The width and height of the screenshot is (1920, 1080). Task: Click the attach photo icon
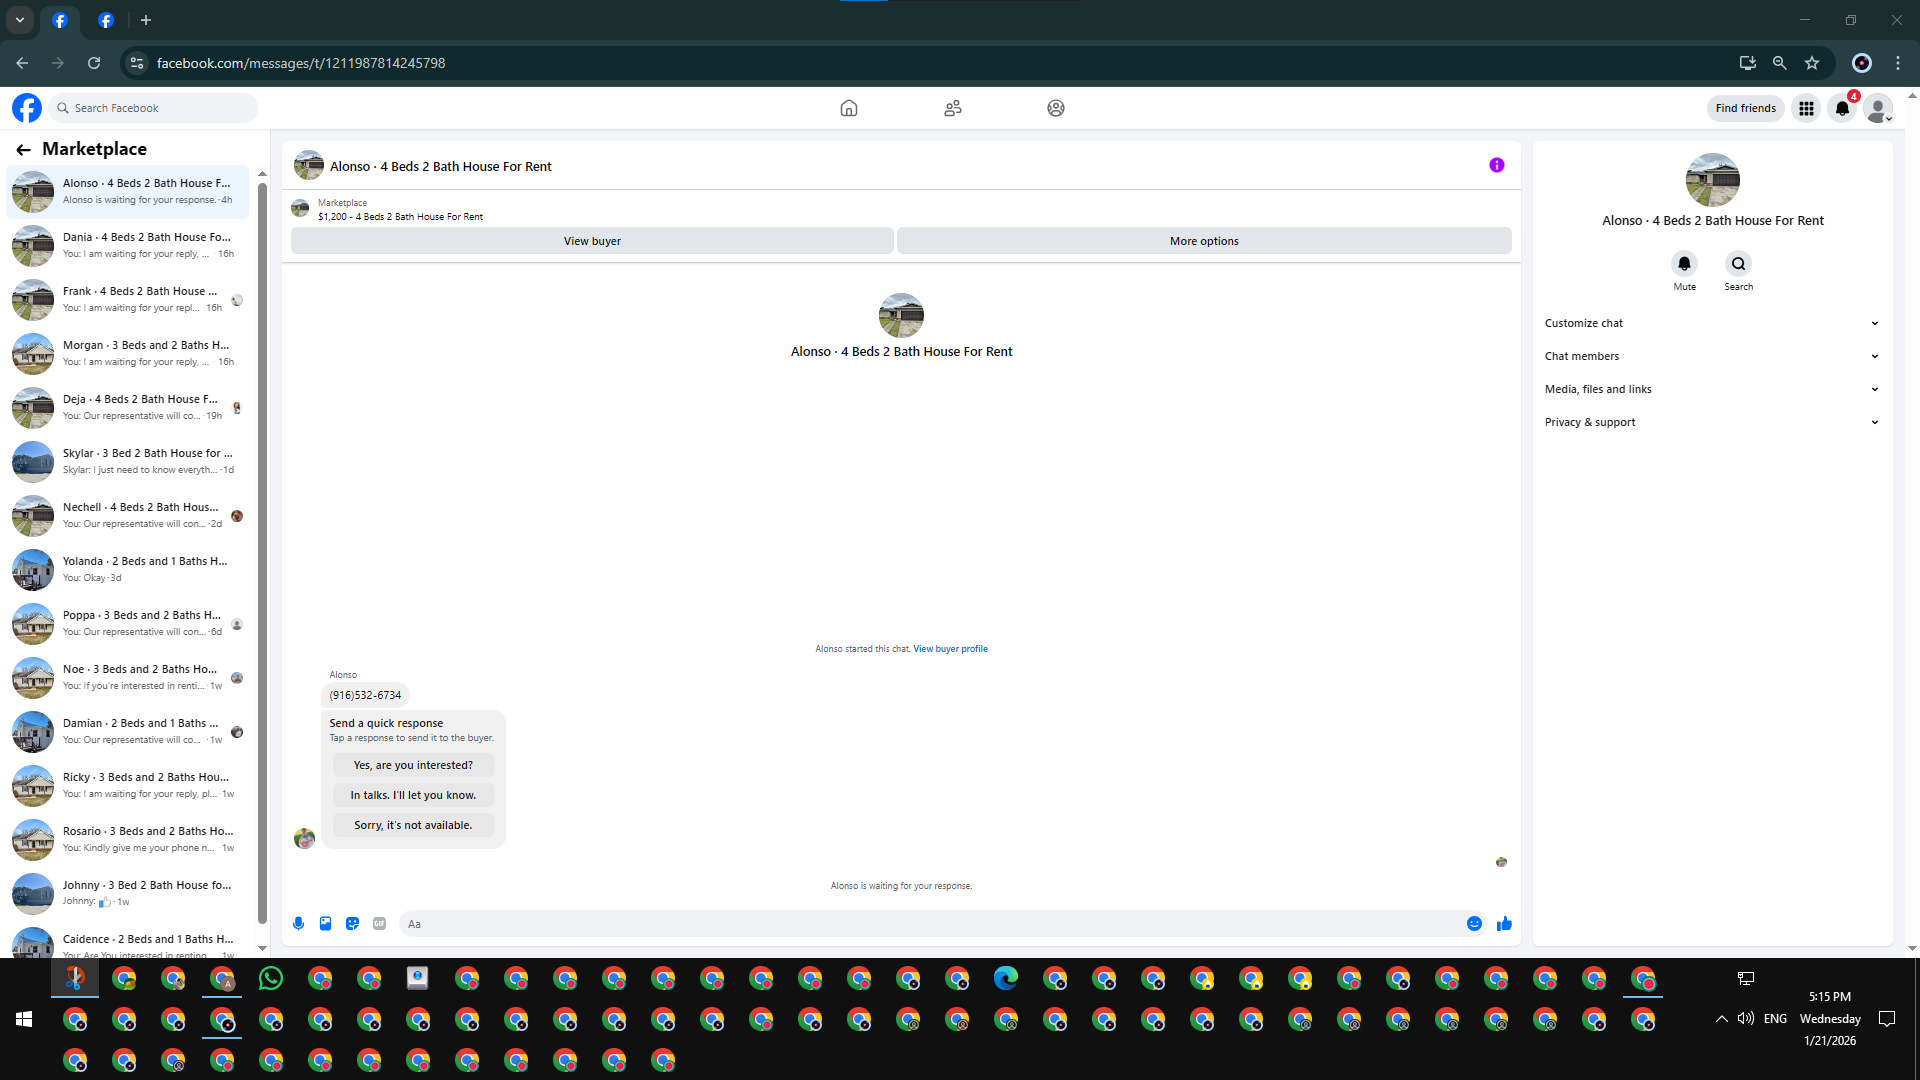[x=325, y=924]
